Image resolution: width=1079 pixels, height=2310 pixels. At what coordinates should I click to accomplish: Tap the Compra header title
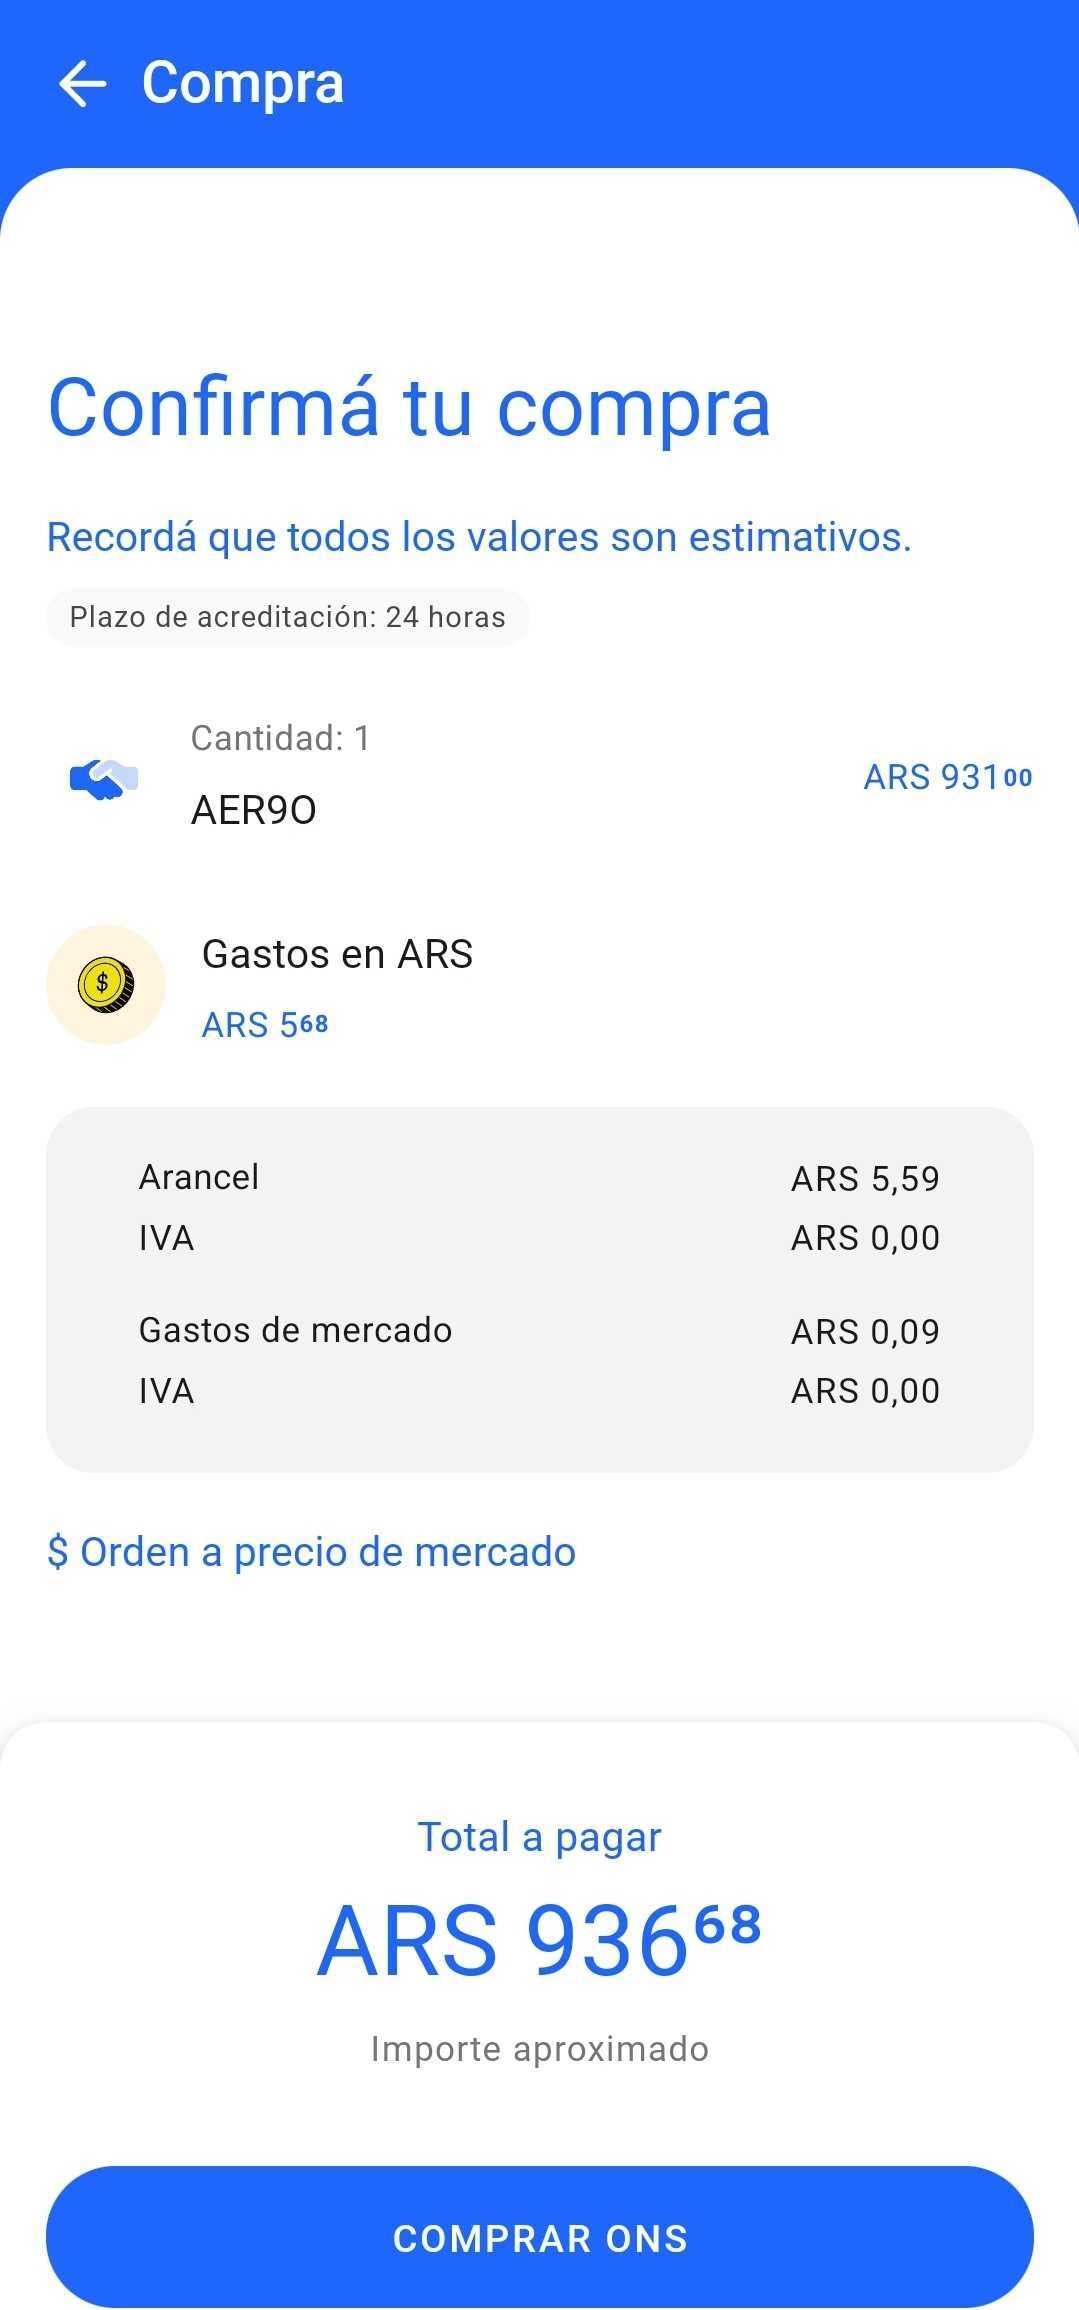[243, 83]
